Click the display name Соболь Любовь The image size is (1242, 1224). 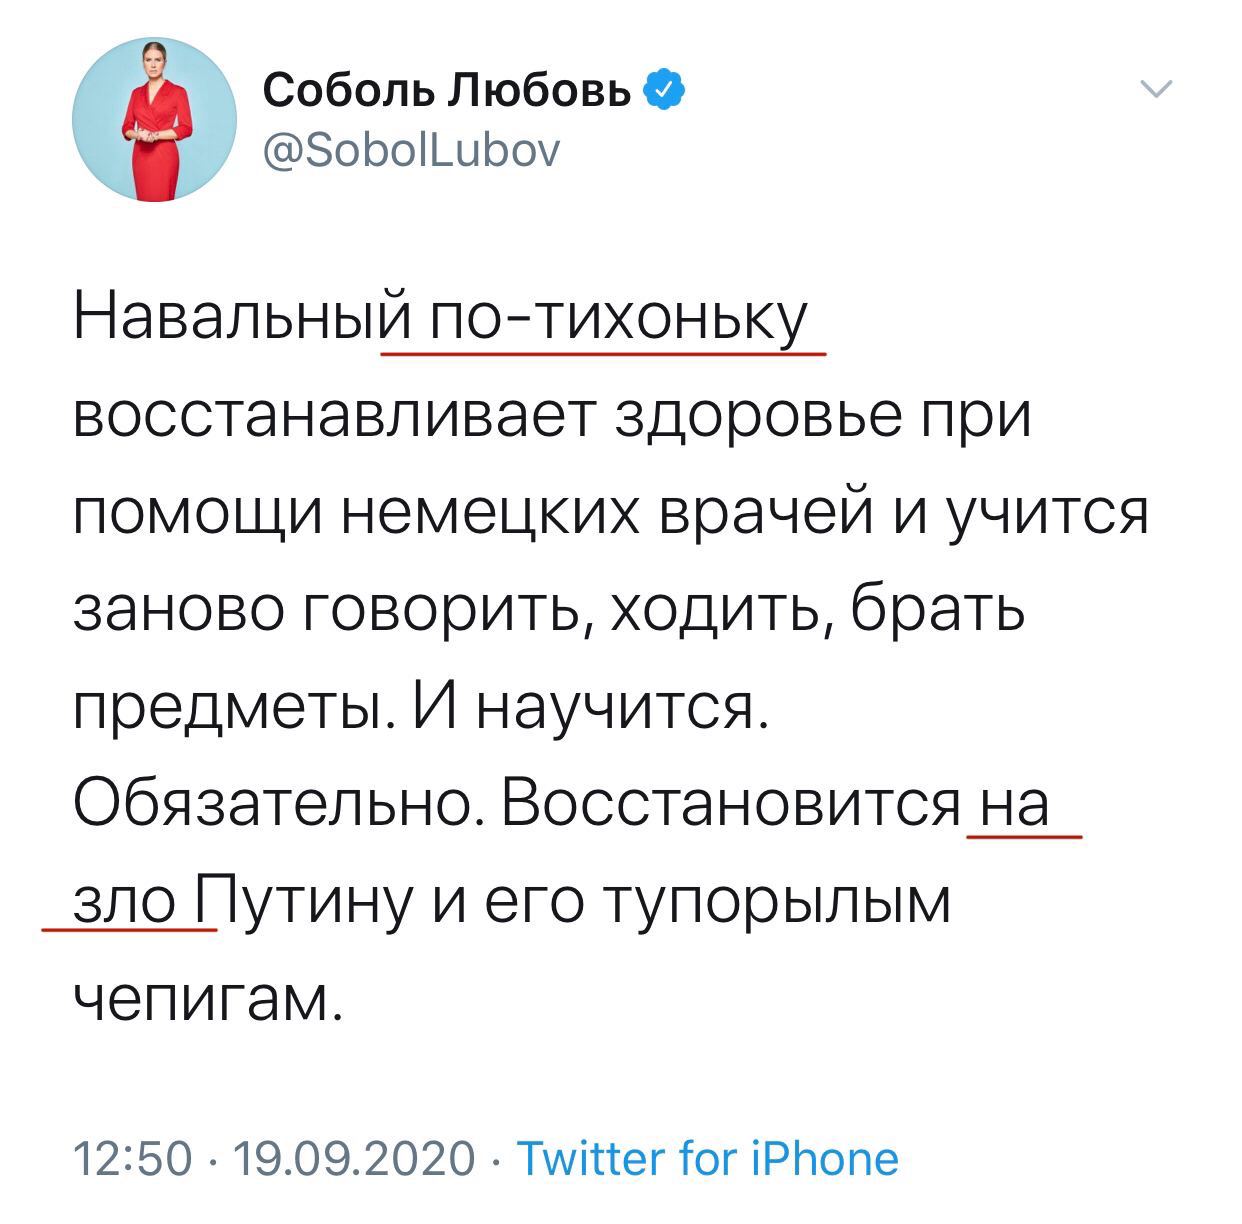[x=447, y=91]
